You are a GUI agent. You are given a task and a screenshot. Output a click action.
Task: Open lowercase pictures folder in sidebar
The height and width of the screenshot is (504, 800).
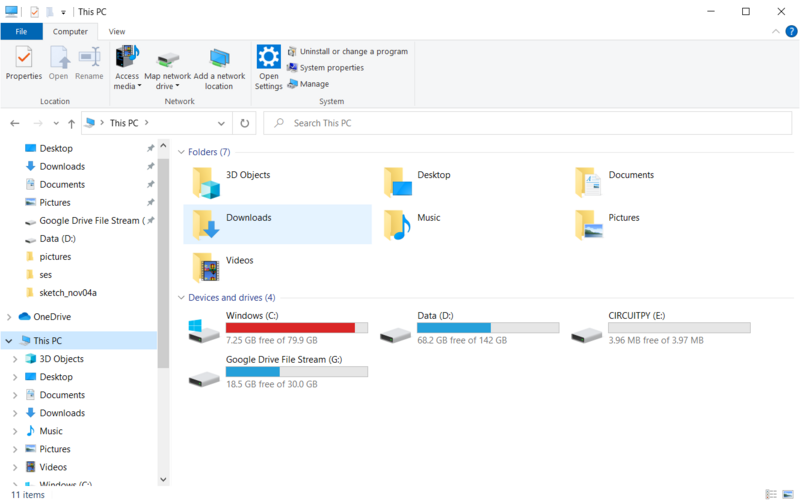coord(55,257)
